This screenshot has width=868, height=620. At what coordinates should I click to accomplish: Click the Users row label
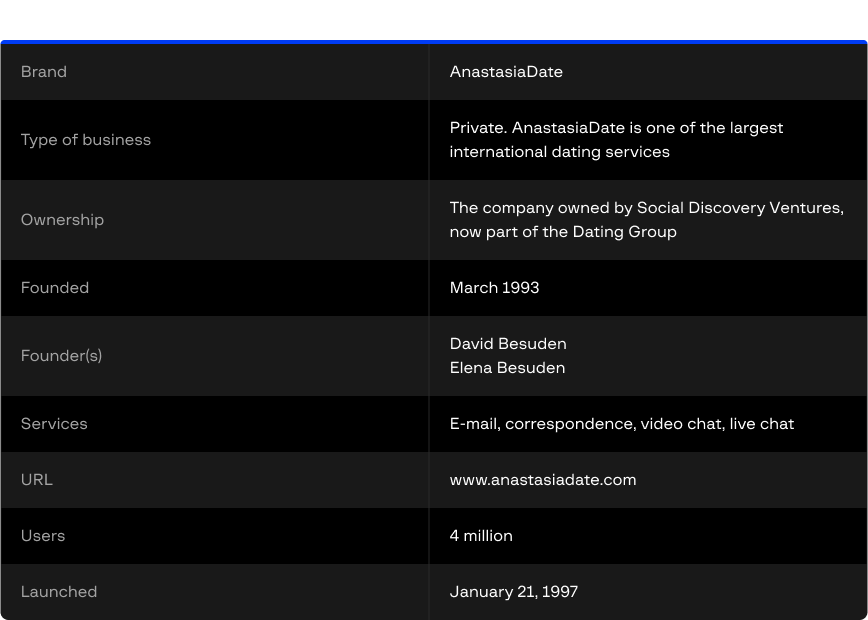pyautogui.click(x=43, y=536)
